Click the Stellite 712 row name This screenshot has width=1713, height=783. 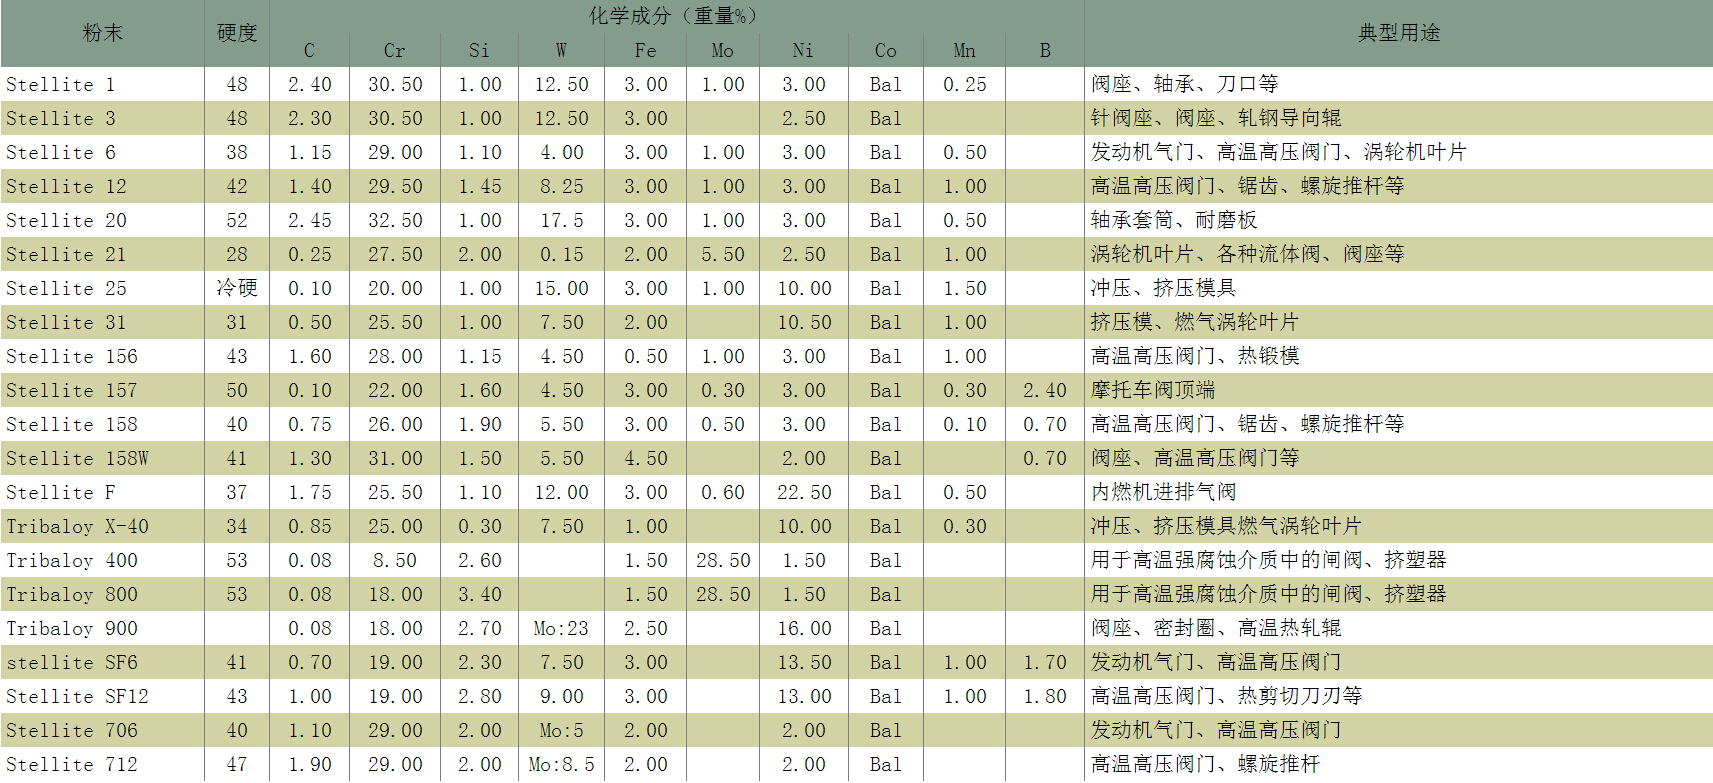point(72,765)
